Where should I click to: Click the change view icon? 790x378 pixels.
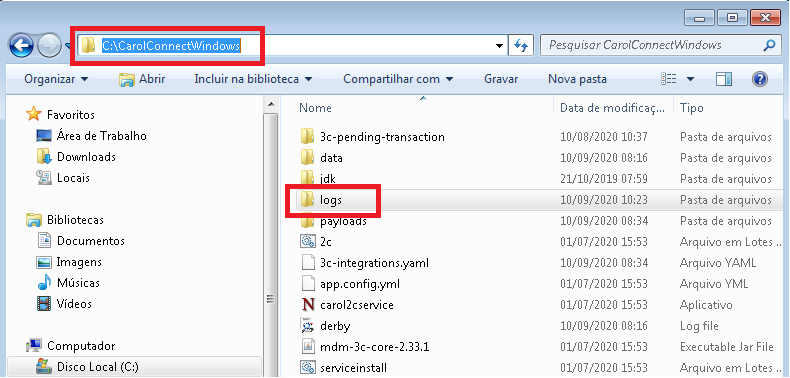coord(669,79)
